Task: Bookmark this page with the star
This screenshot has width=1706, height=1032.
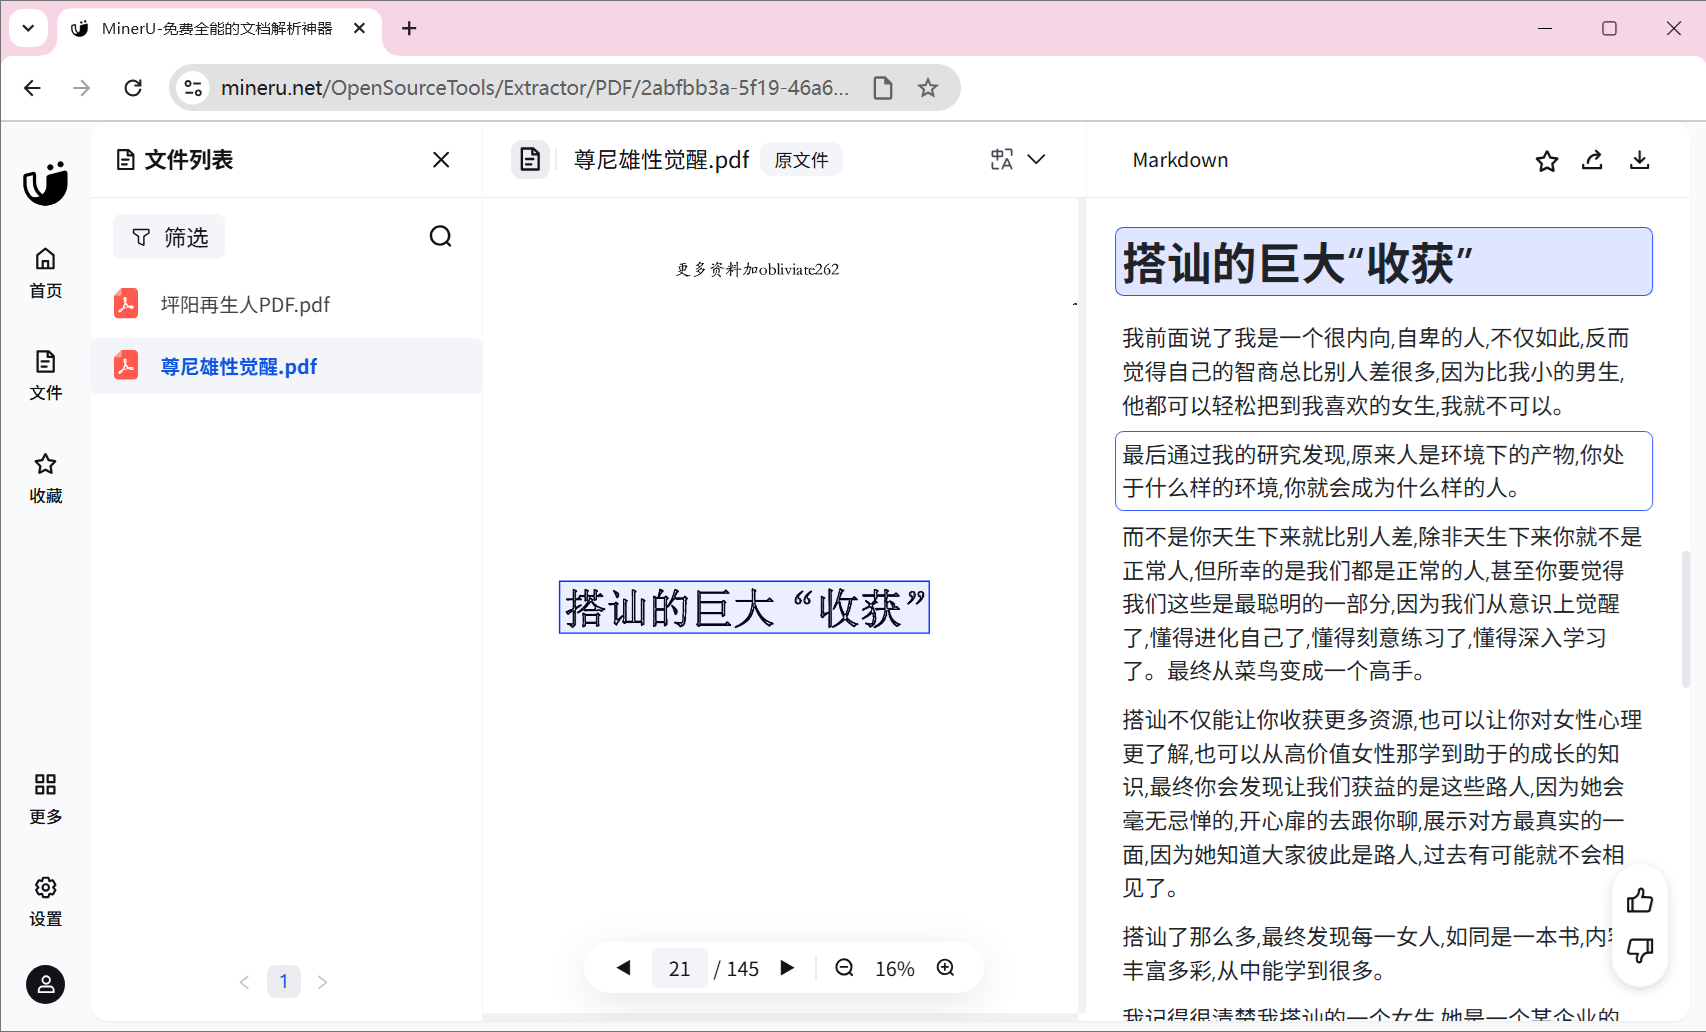Action: [928, 88]
